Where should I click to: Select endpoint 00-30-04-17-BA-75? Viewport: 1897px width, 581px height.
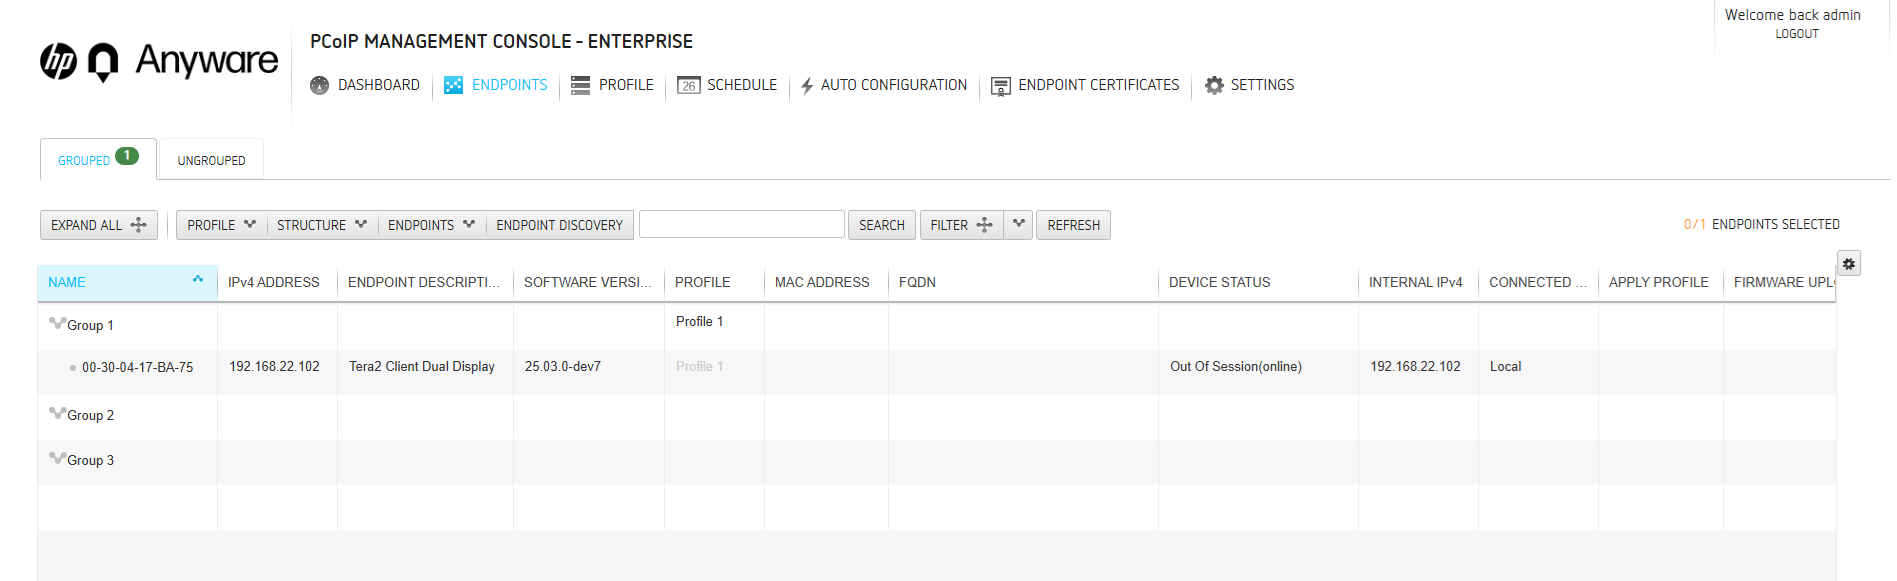point(137,367)
